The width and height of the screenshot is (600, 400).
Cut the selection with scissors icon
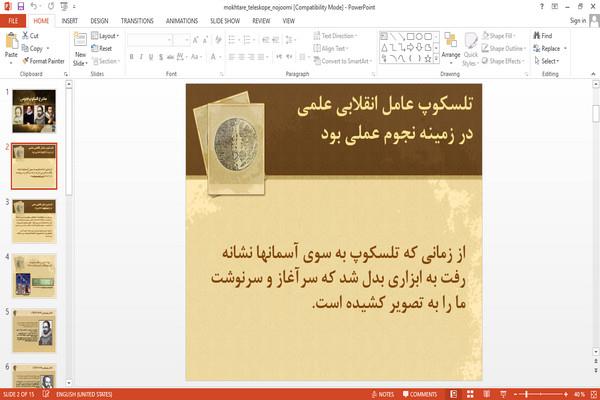25,35
